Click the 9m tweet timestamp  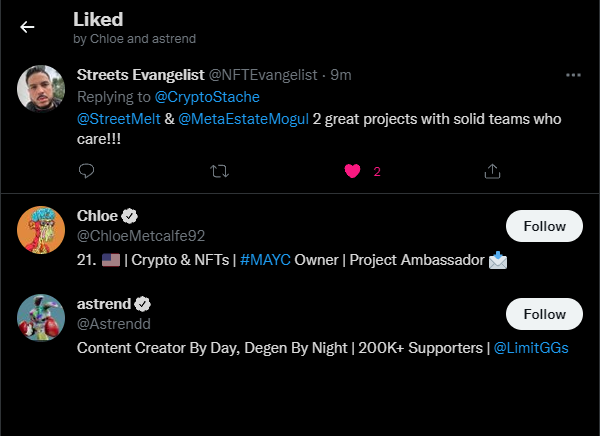point(340,75)
